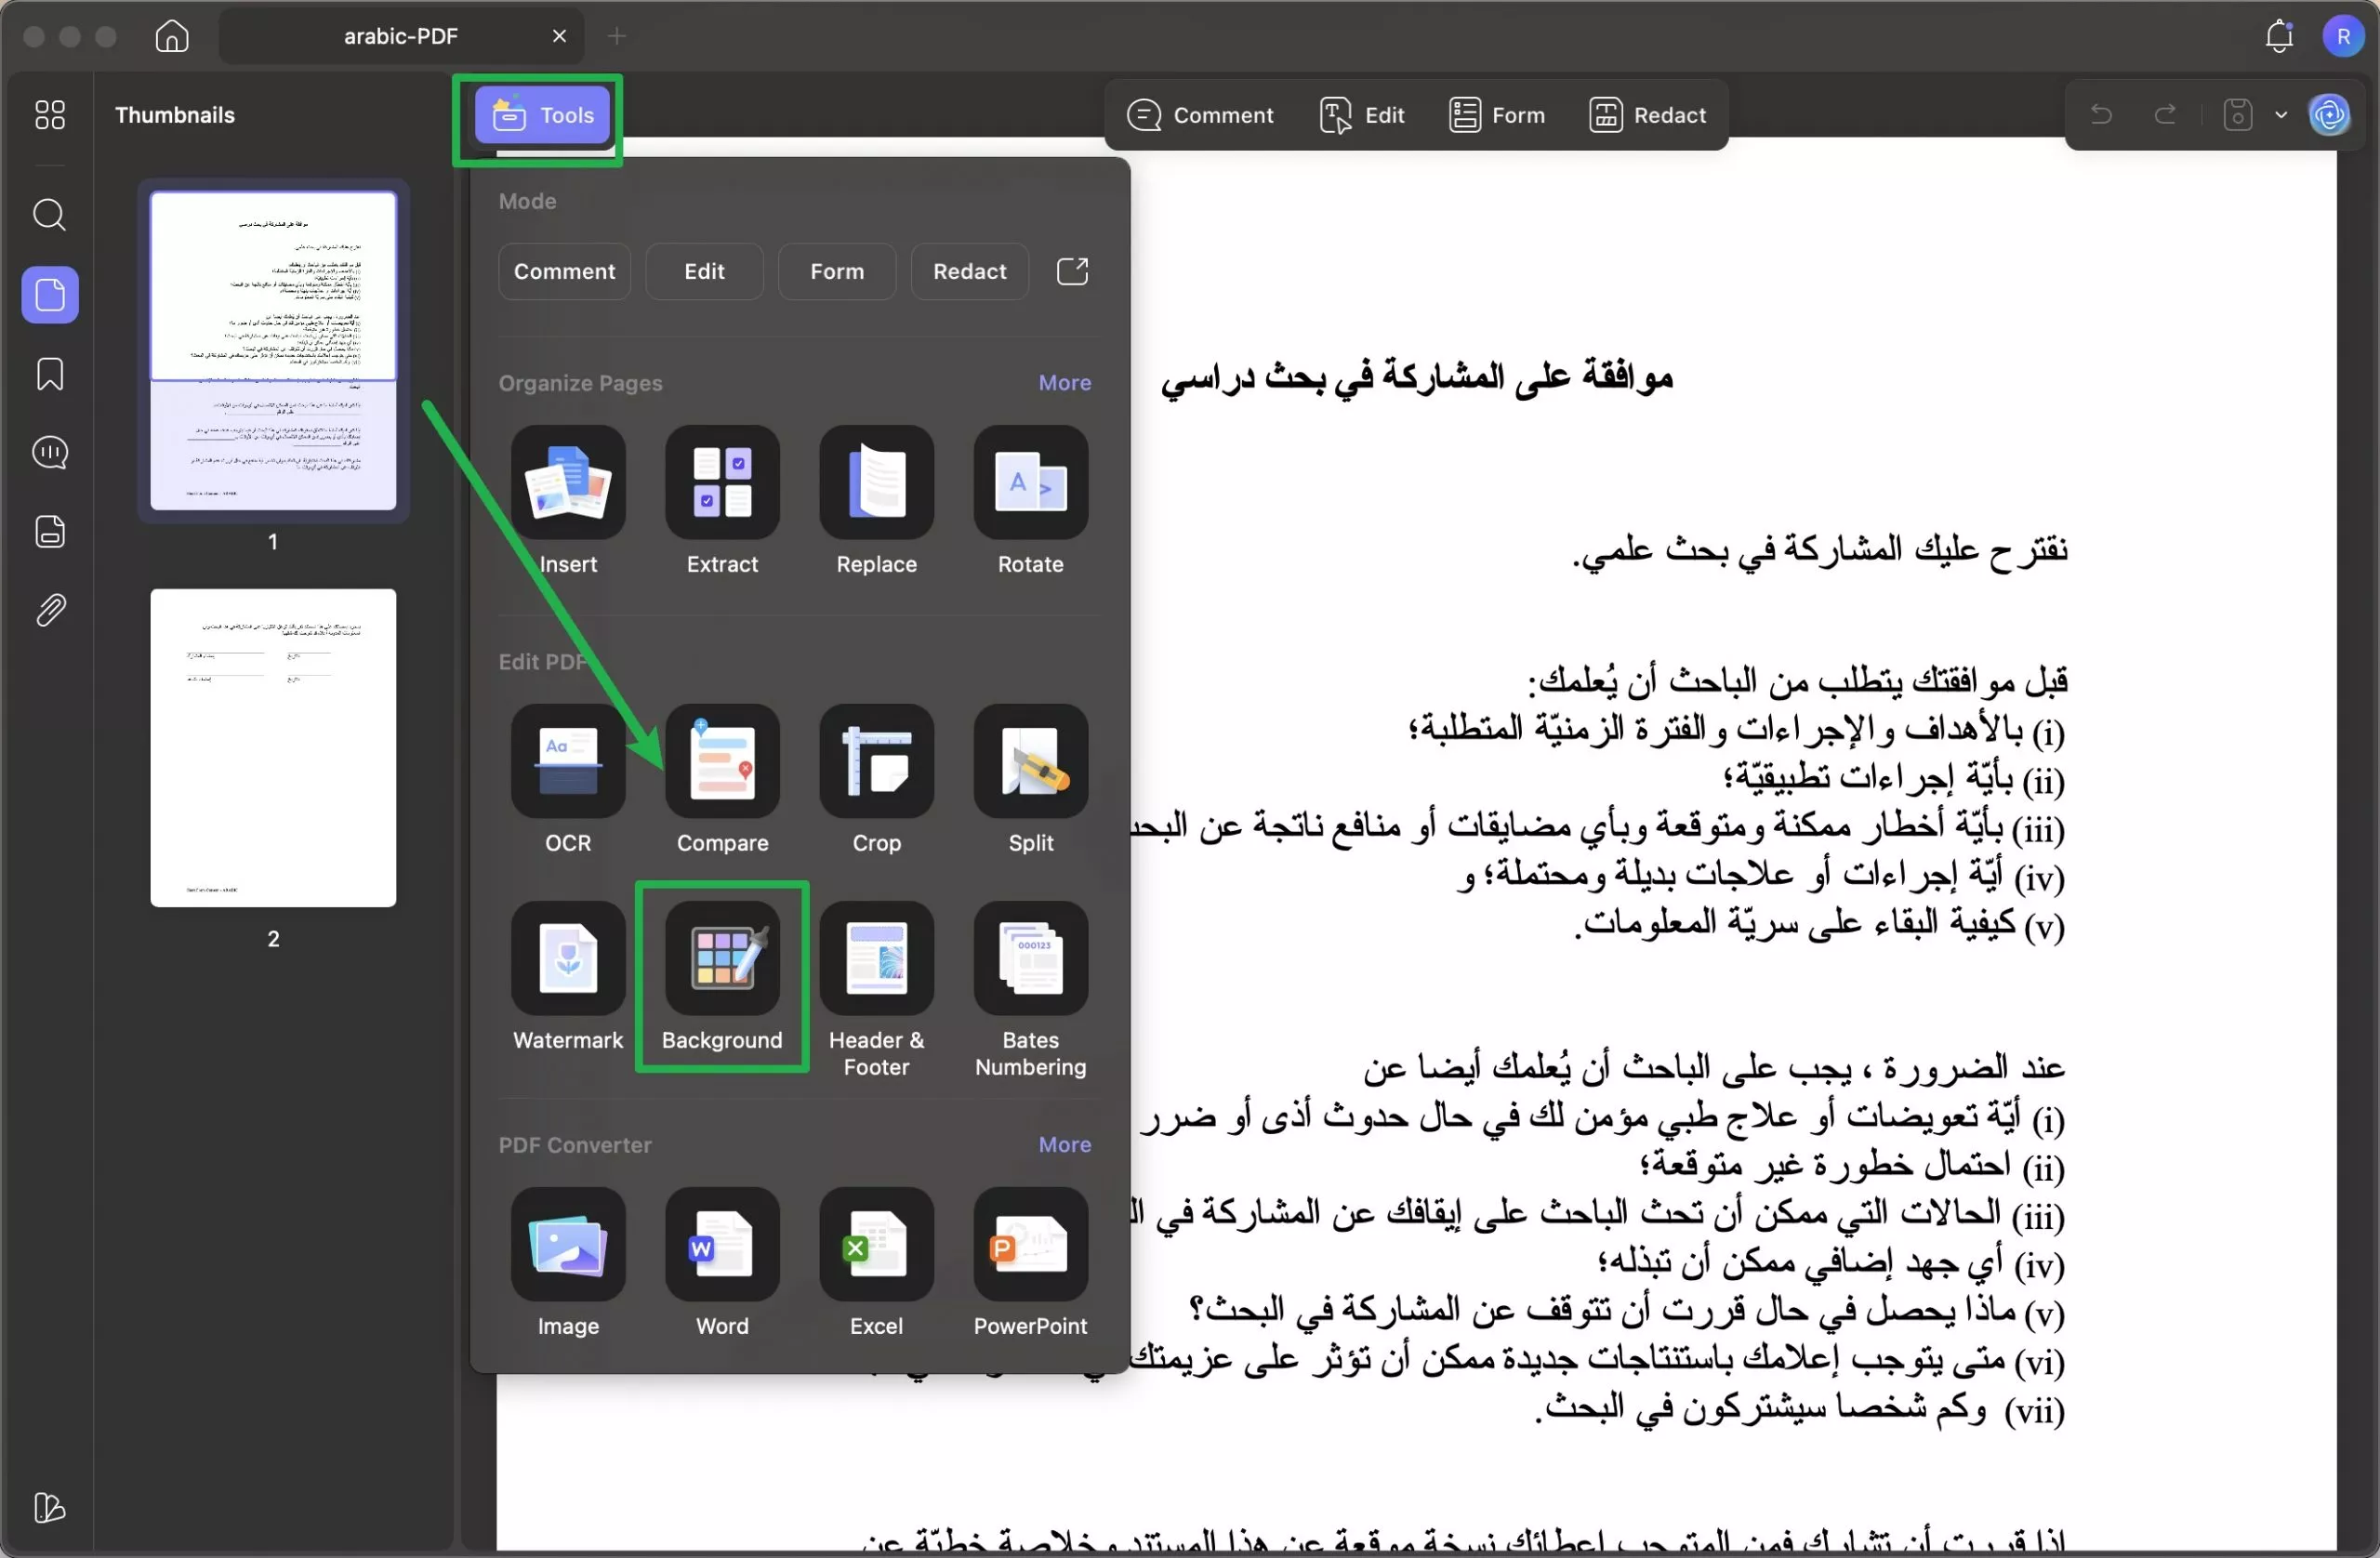
Task: Save the document
Action: tap(2237, 114)
